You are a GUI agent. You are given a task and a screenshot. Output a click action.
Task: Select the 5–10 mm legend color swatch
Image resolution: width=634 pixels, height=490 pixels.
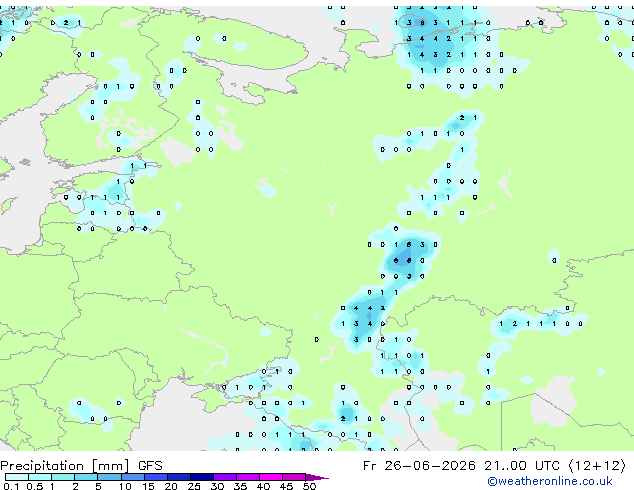pyautogui.click(x=109, y=477)
